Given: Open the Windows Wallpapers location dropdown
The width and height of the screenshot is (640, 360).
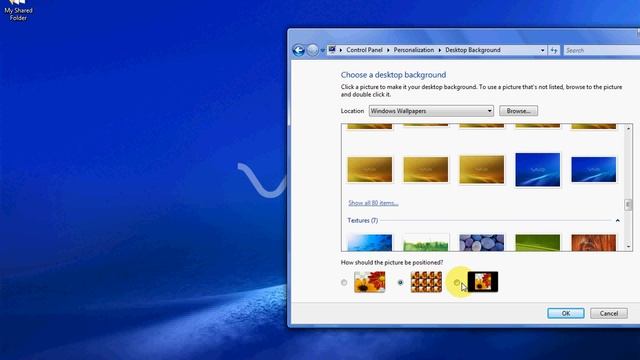Looking at the screenshot, I should pyautogui.click(x=431, y=111).
